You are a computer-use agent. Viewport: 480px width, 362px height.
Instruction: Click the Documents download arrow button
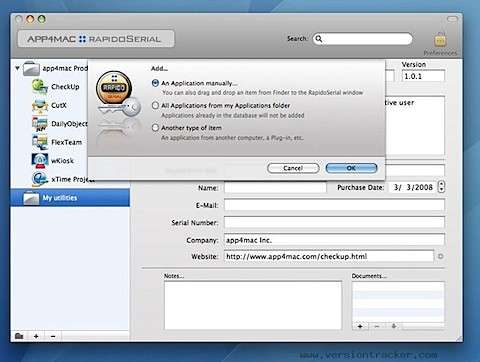[x=394, y=326]
